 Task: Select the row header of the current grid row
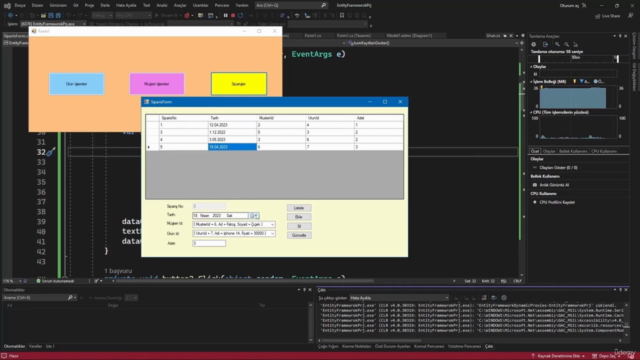click(x=153, y=147)
